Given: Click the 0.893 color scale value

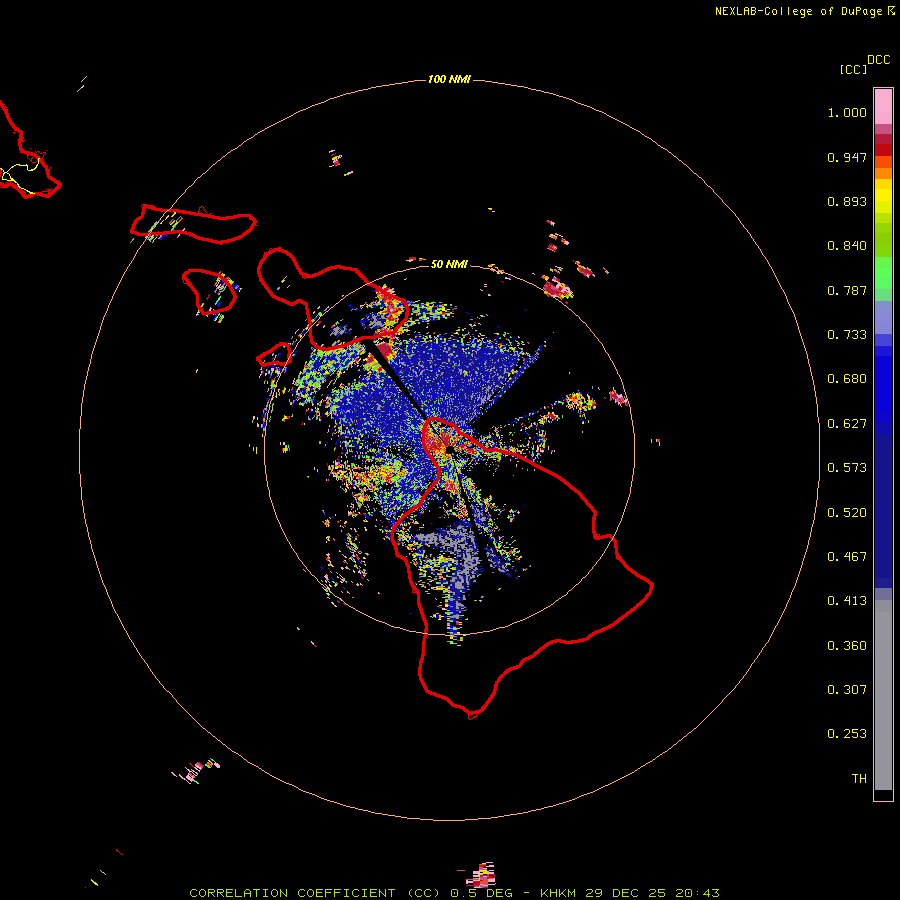Looking at the screenshot, I should click(847, 201).
